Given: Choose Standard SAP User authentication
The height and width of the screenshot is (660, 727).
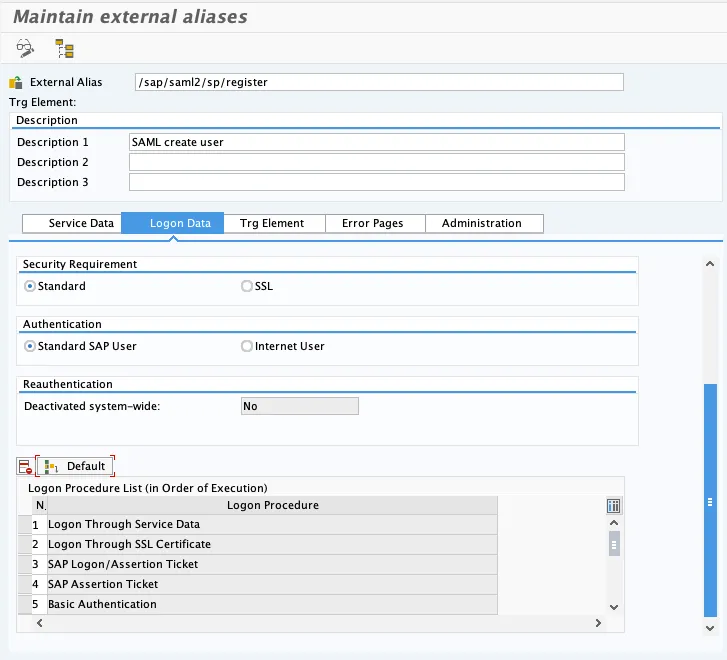Looking at the screenshot, I should (30, 346).
